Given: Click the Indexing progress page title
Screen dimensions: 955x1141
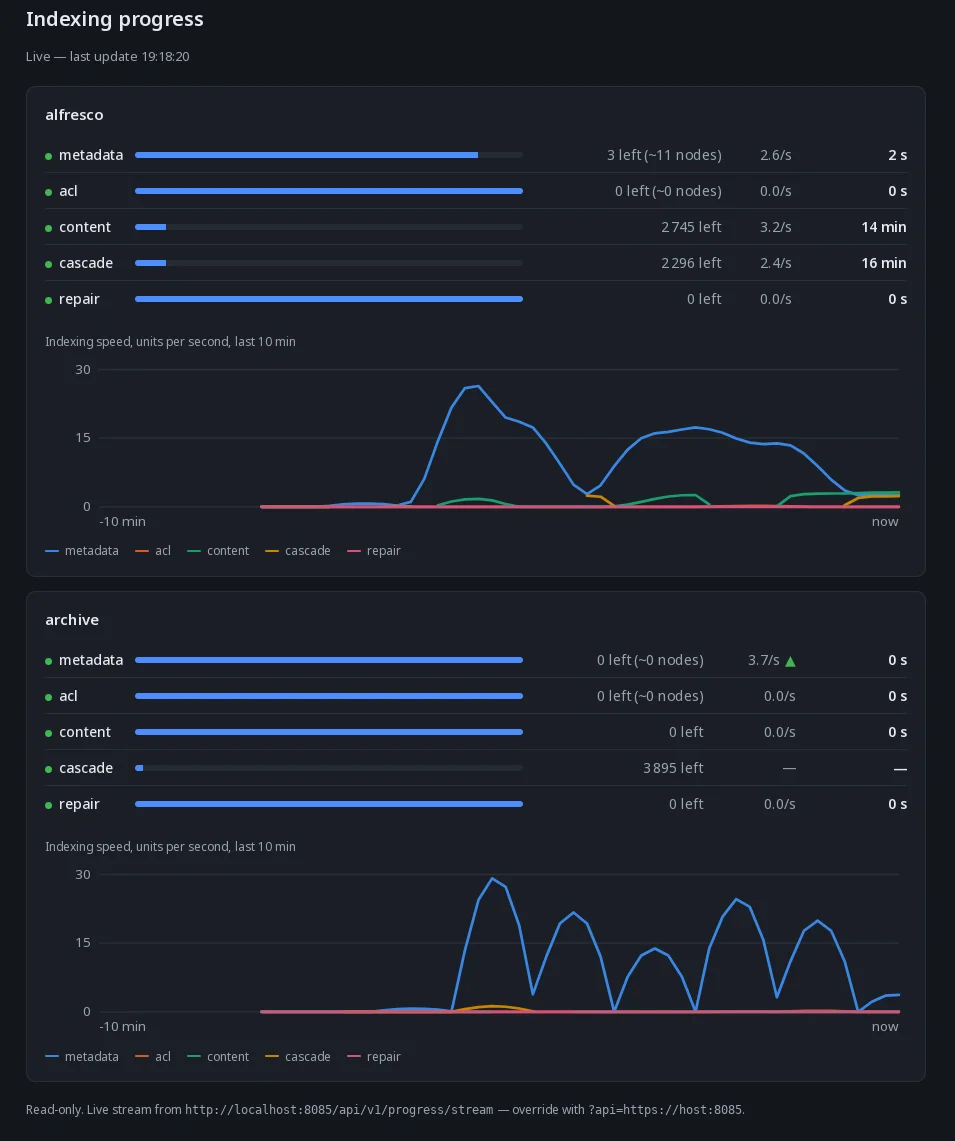Looking at the screenshot, I should click(x=115, y=19).
